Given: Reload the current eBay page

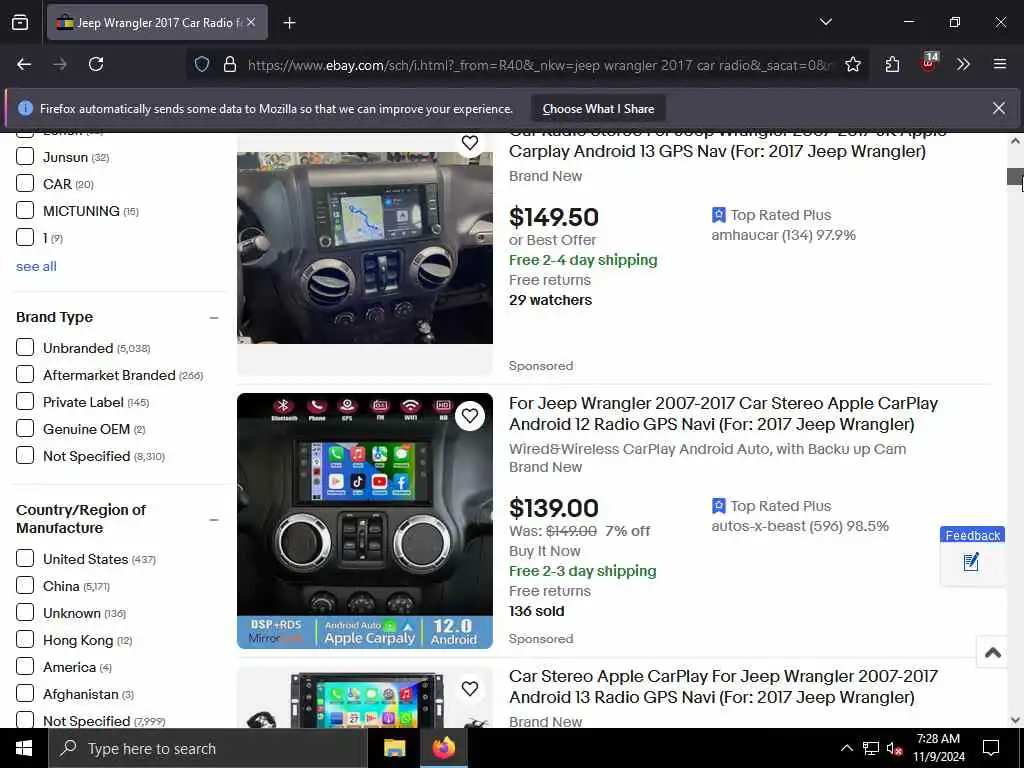Looking at the screenshot, I should click(x=96, y=64).
